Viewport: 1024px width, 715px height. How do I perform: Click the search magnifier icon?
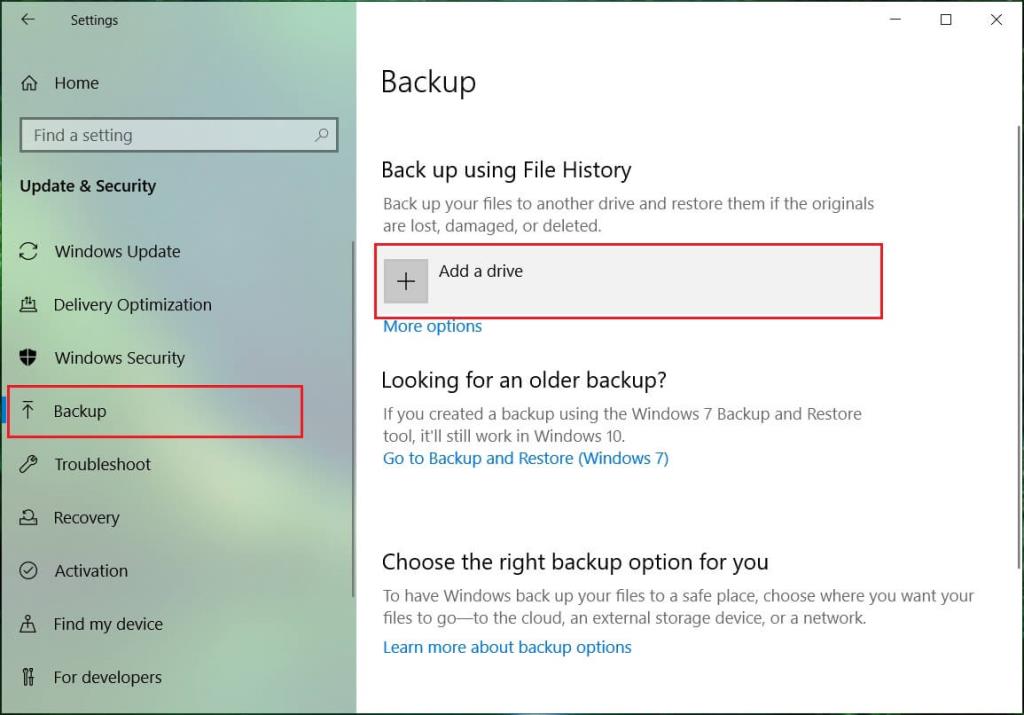pos(322,135)
